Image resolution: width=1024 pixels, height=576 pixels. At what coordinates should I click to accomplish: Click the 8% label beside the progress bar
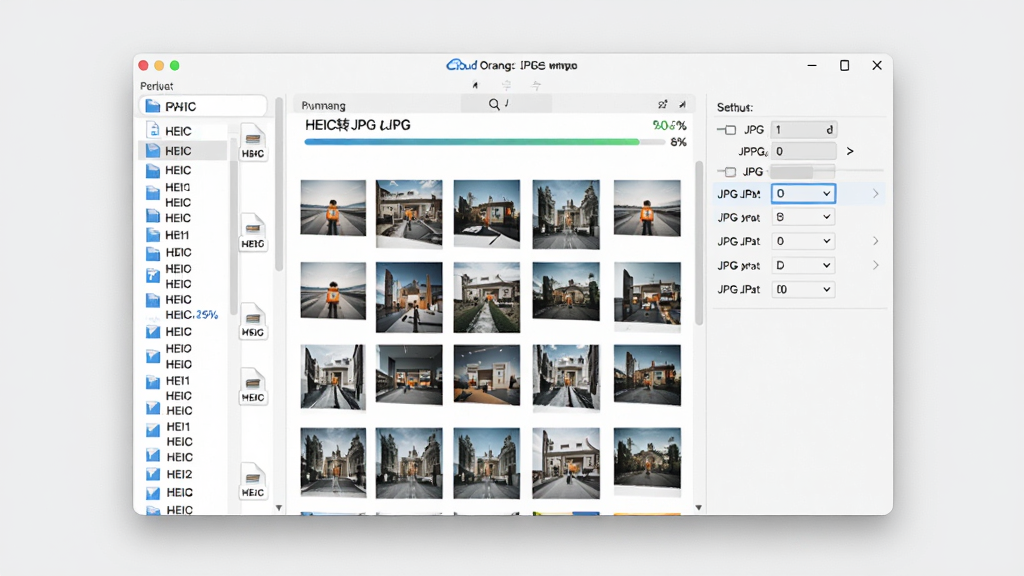(x=678, y=142)
